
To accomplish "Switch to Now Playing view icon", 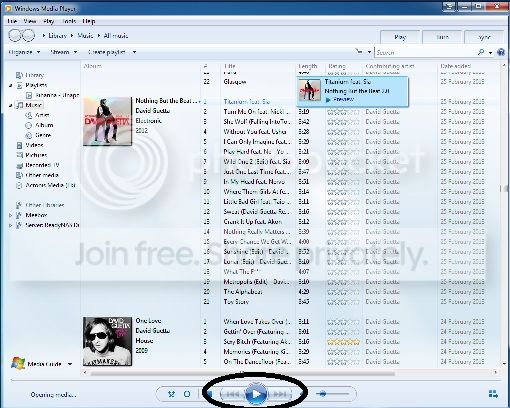I will click(x=493, y=394).
